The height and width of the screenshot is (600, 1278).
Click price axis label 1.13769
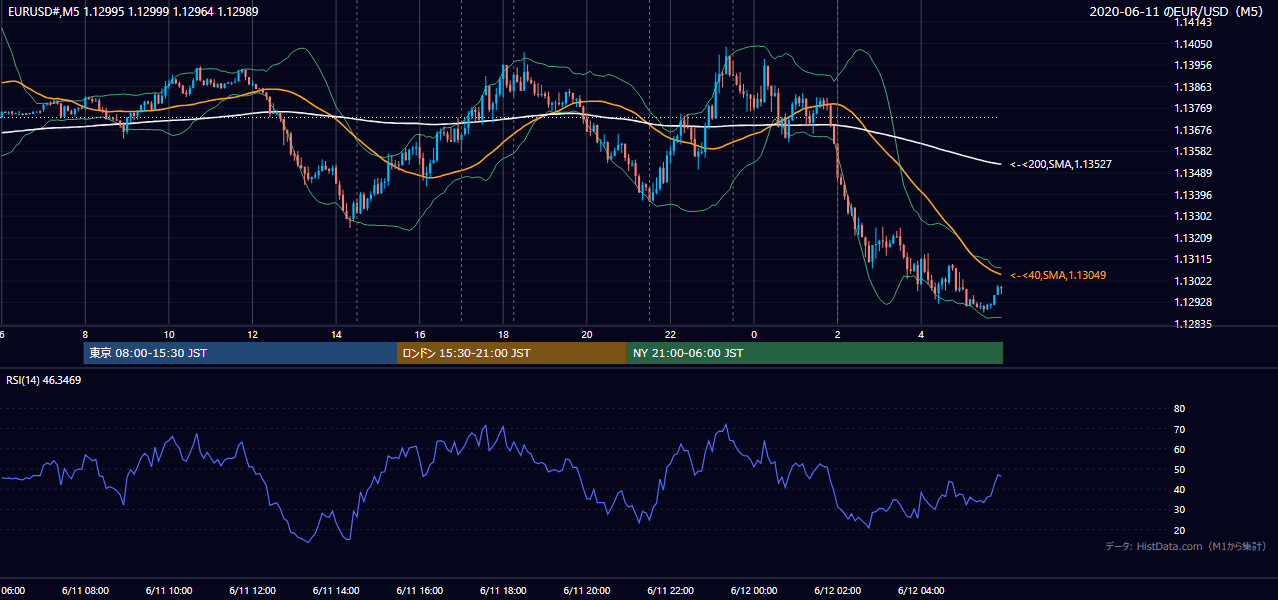[x=1192, y=109]
